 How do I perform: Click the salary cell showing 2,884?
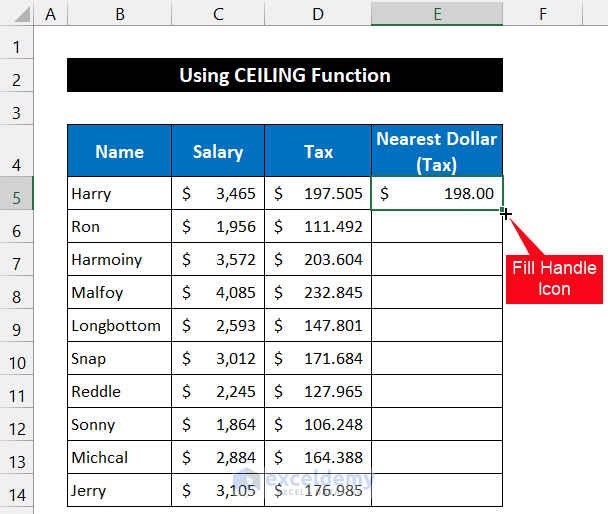pyautogui.click(x=218, y=457)
